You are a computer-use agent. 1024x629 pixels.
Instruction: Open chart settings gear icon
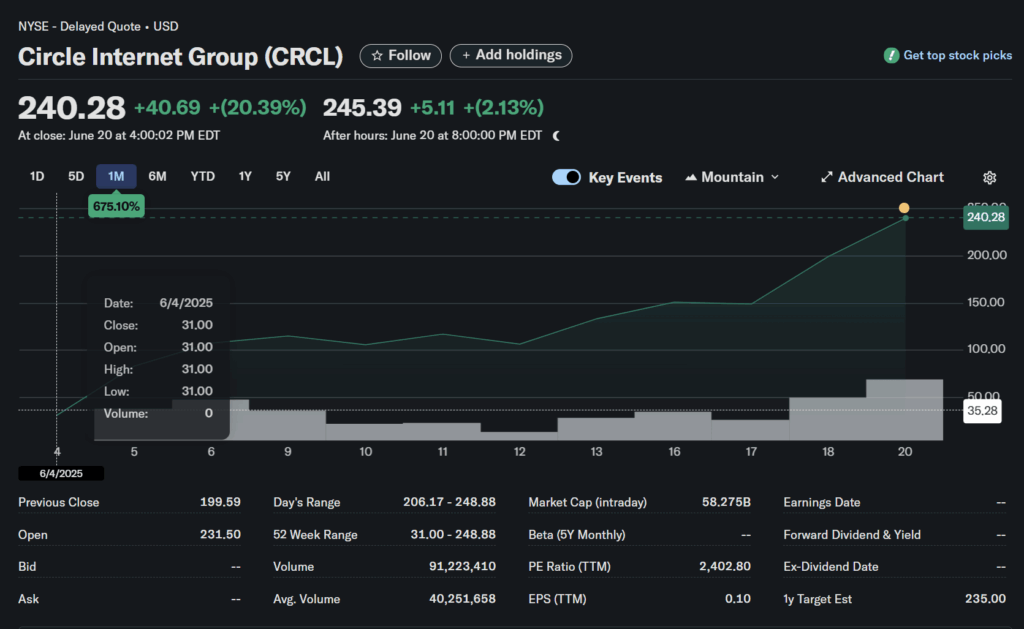tap(989, 178)
